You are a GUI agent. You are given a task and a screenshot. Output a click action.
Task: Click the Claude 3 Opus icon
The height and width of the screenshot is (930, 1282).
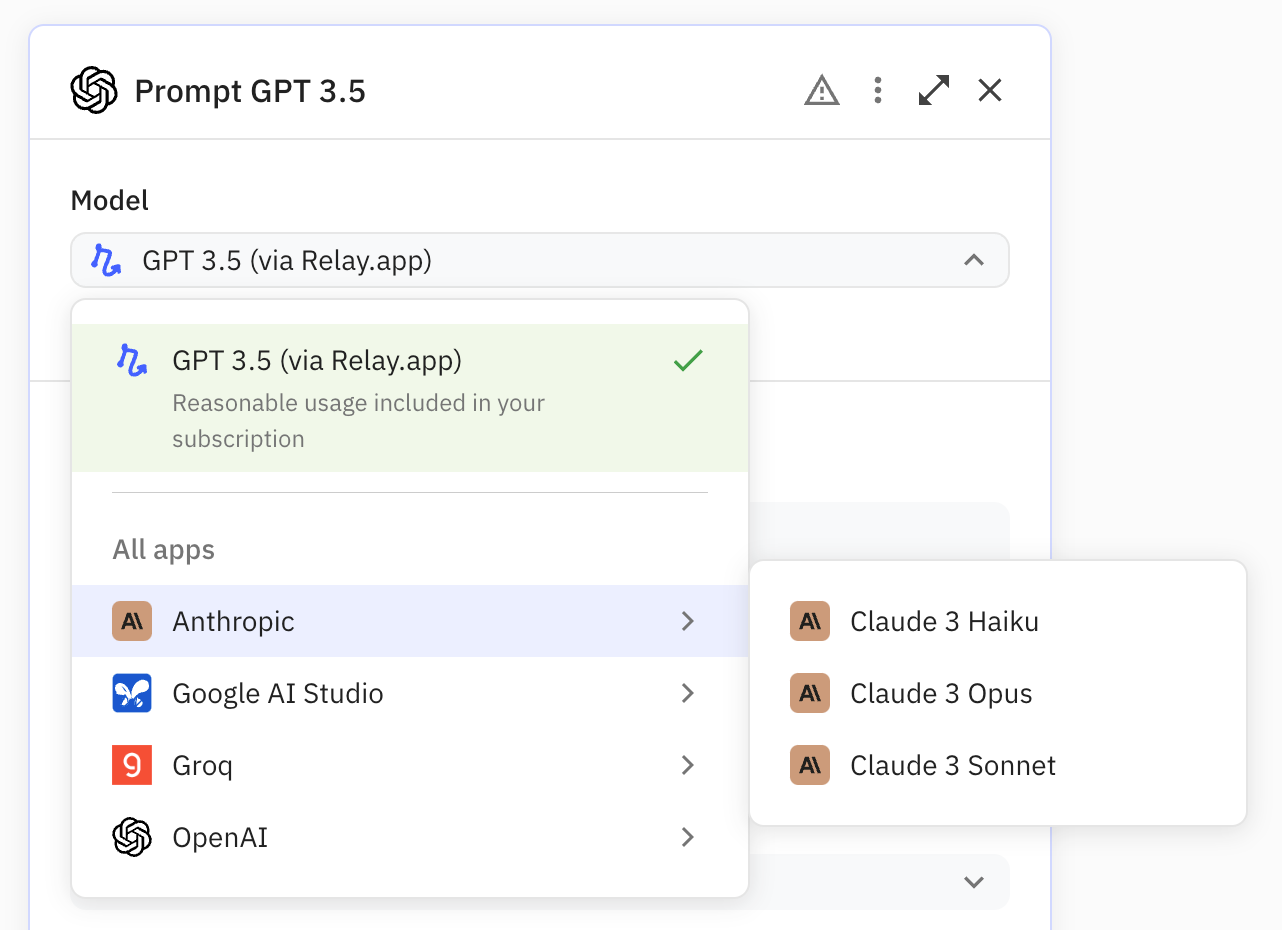[x=810, y=693]
